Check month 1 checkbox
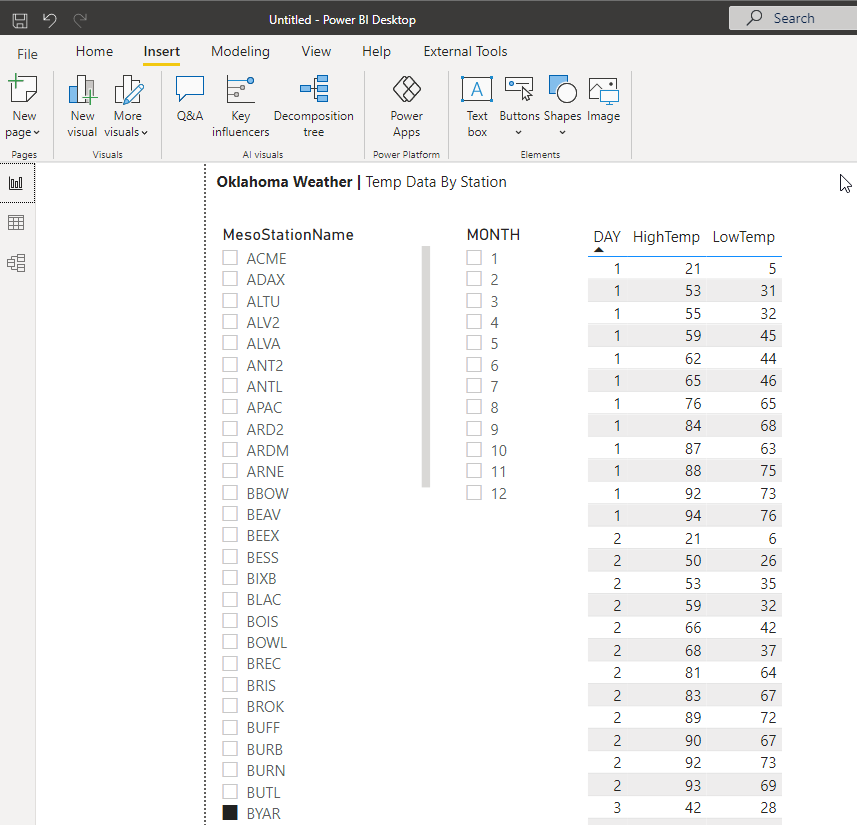This screenshot has height=825, width=857. click(474, 258)
